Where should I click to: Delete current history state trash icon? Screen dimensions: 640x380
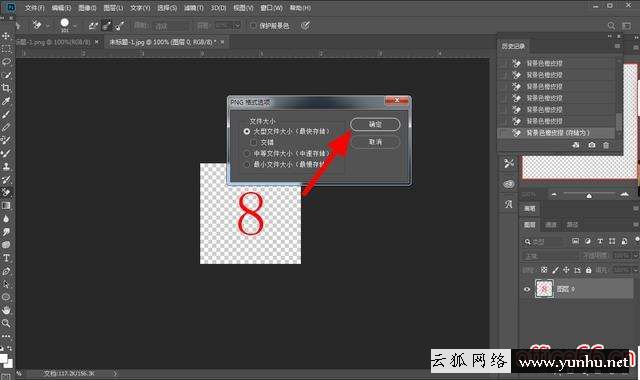coord(606,145)
